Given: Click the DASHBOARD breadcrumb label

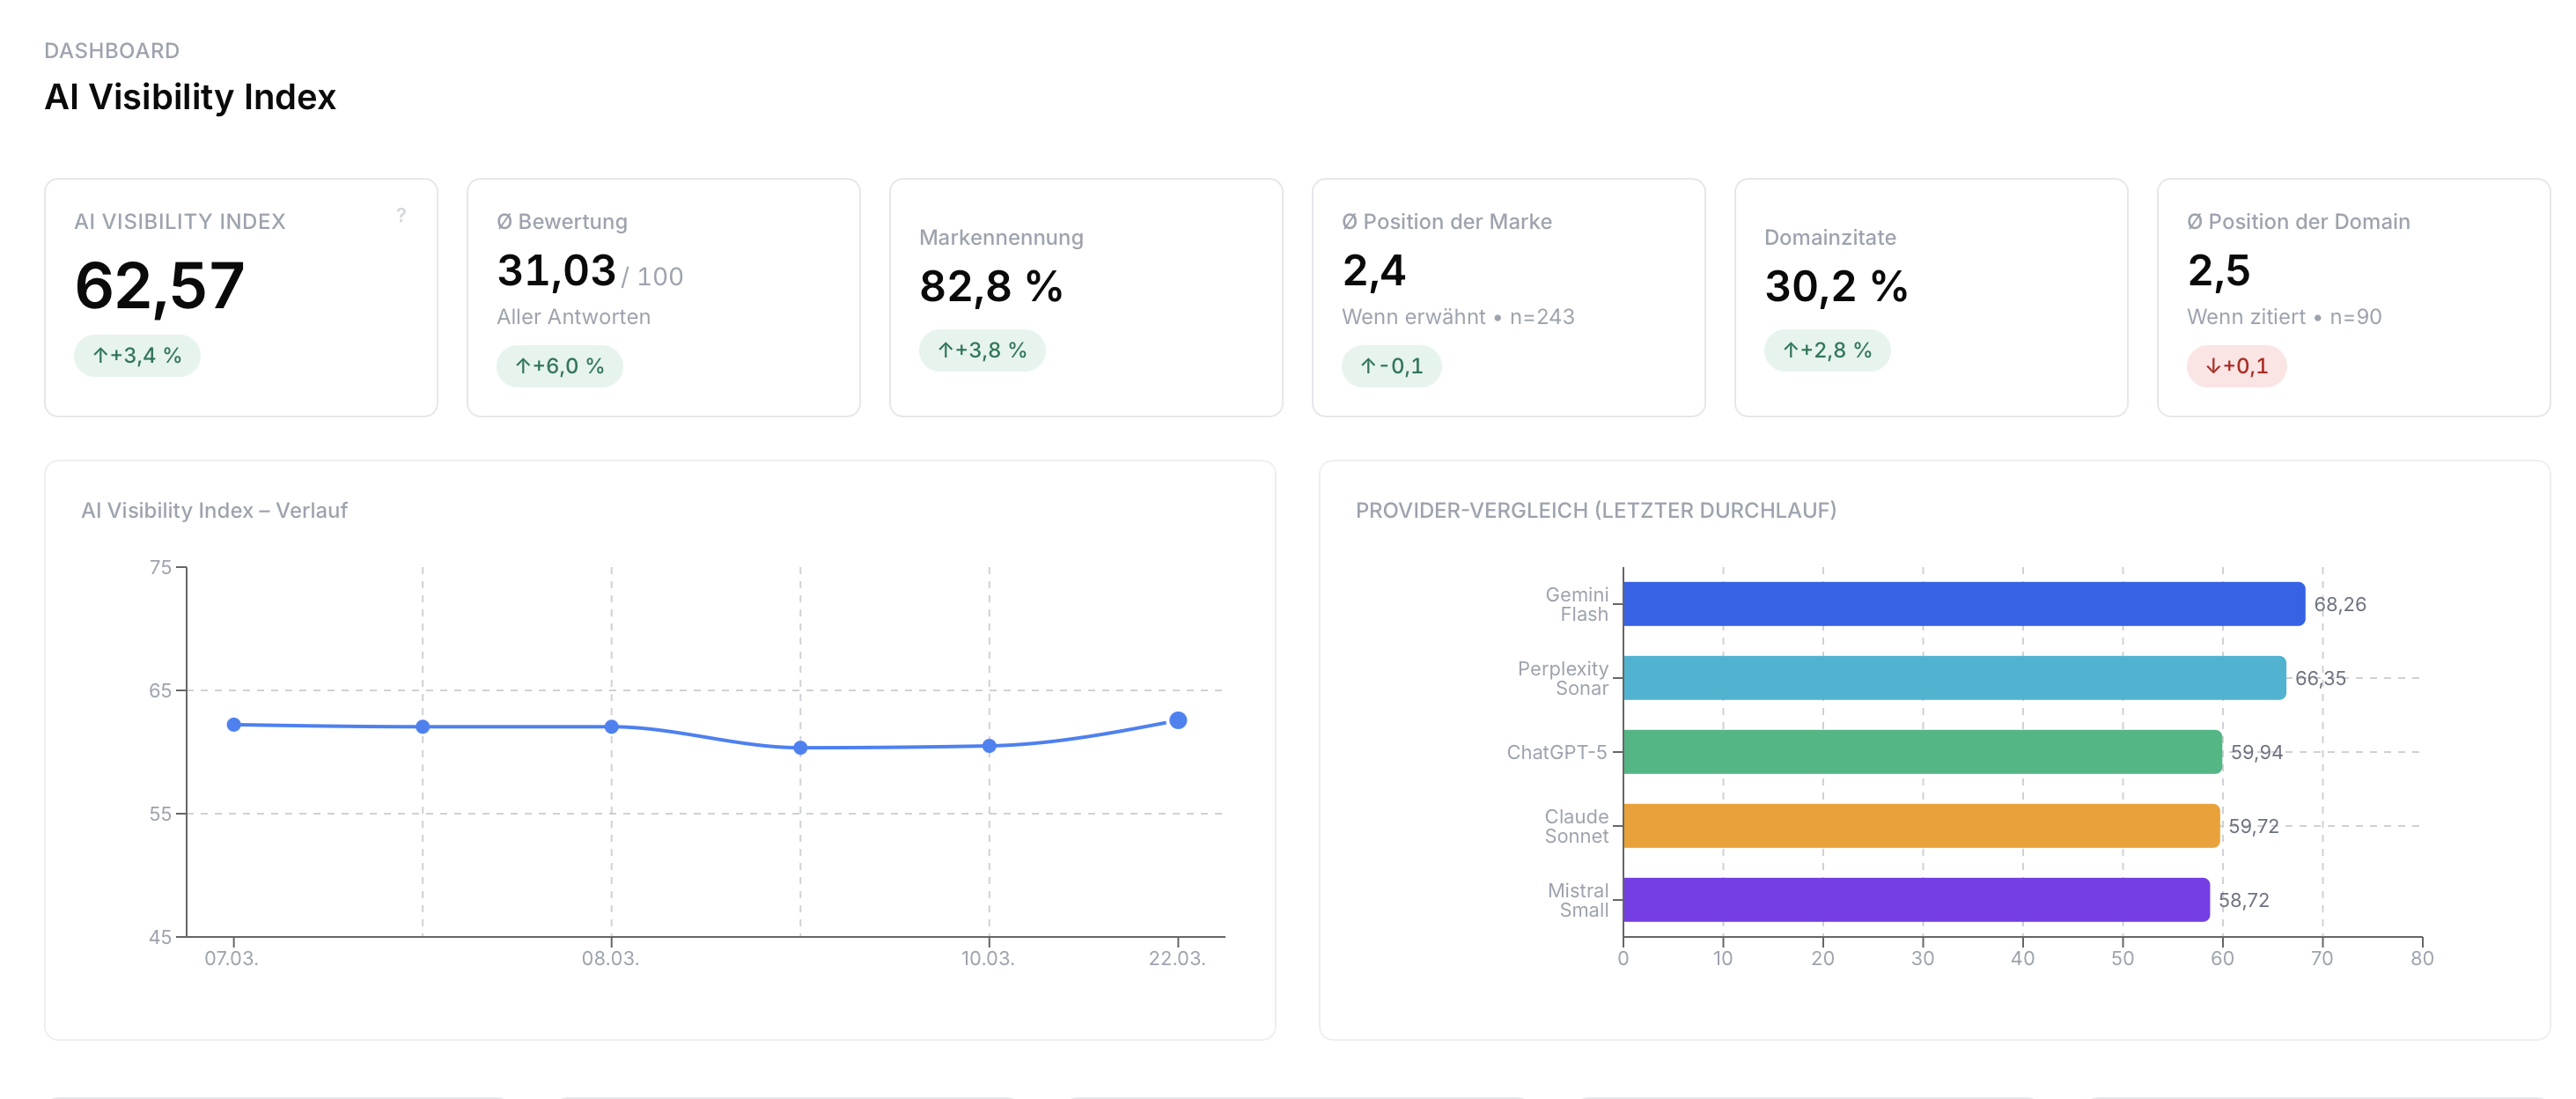Looking at the screenshot, I should tap(112, 50).
